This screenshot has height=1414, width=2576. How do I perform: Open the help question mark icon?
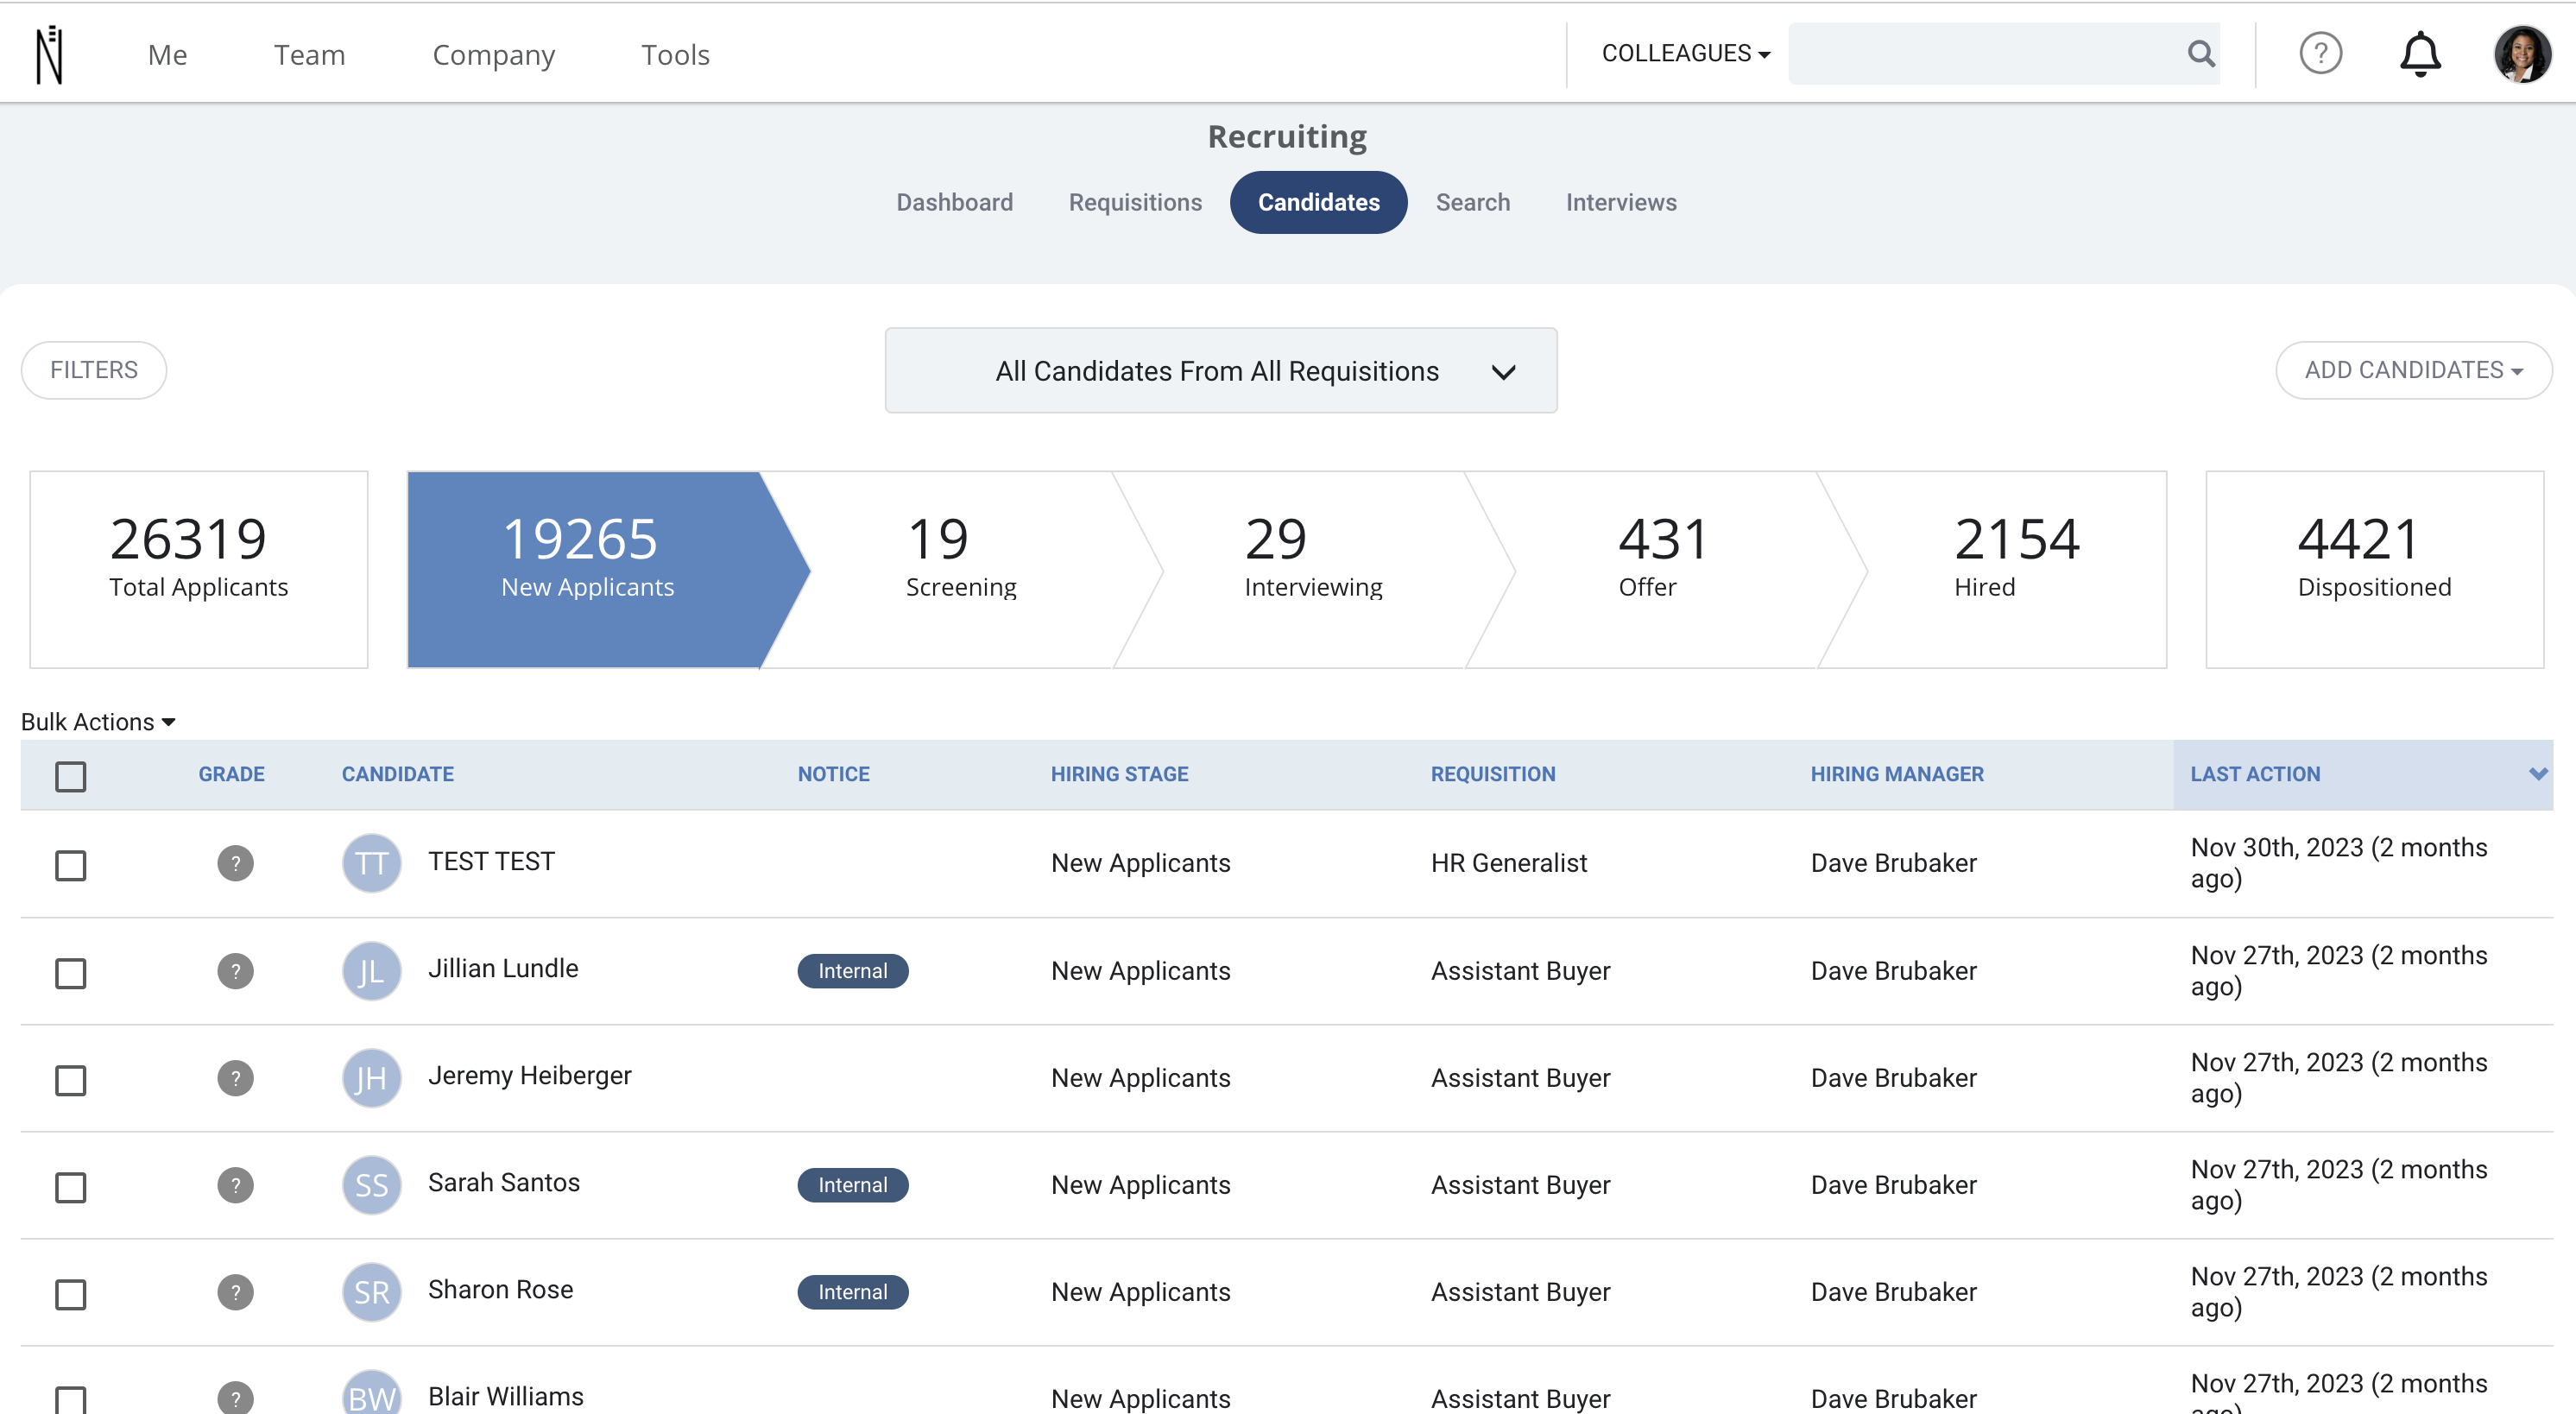2320,53
